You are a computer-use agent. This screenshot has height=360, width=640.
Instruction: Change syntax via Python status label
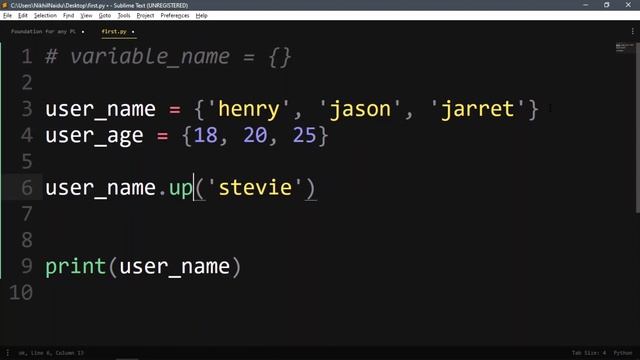coord(622,353)
